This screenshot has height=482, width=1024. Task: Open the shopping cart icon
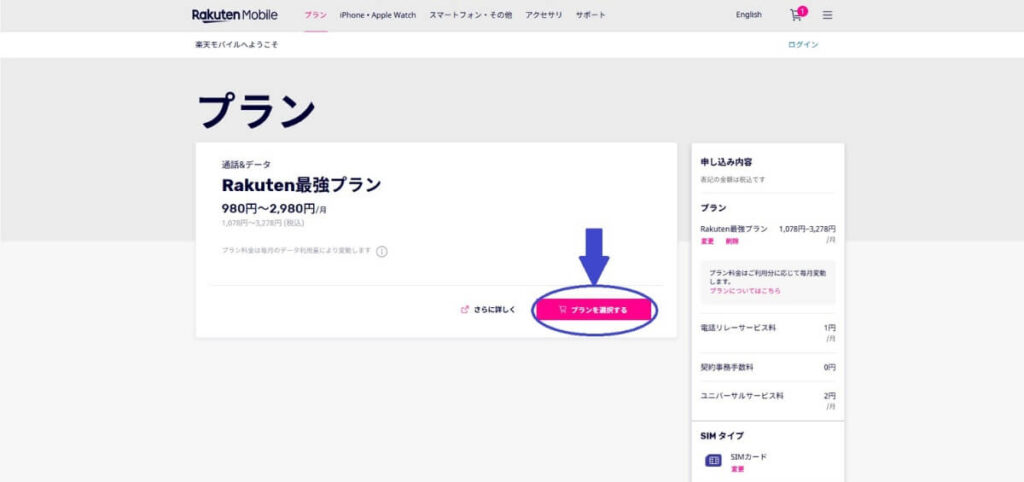click(x=795, y=15)
